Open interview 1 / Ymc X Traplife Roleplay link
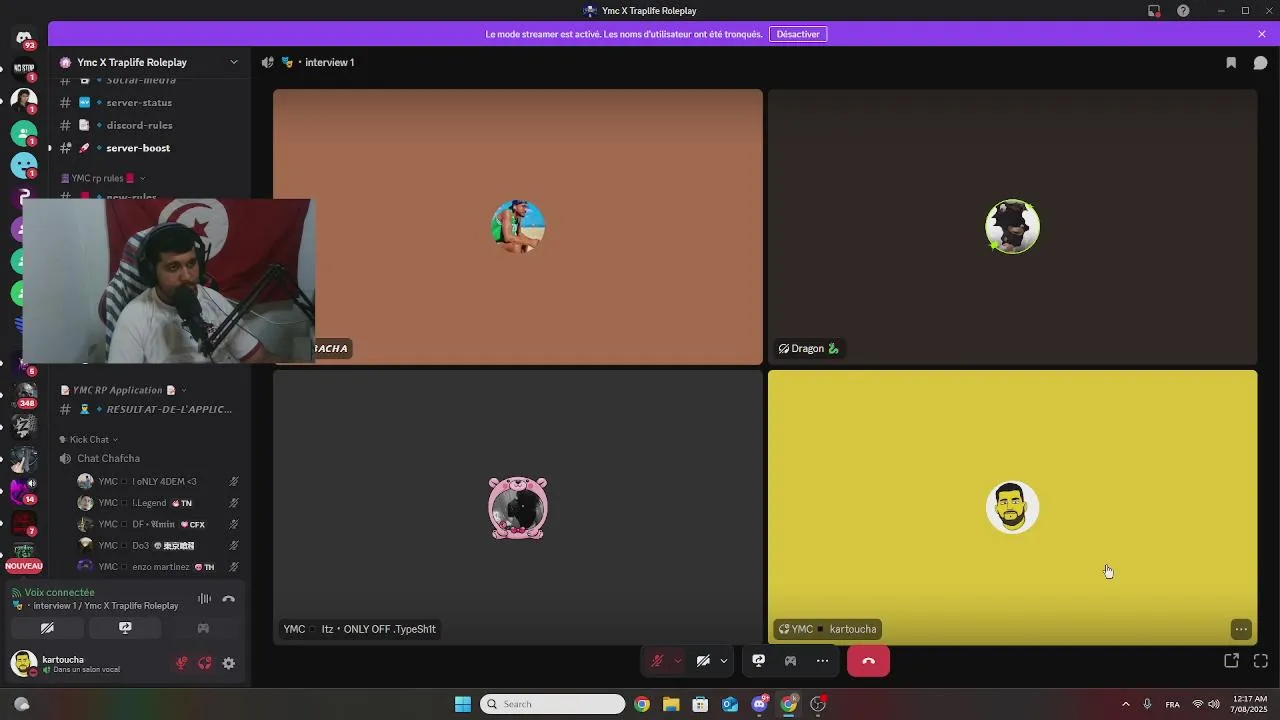Screen dimensions: 1280x720 click(x=105, y=606)
